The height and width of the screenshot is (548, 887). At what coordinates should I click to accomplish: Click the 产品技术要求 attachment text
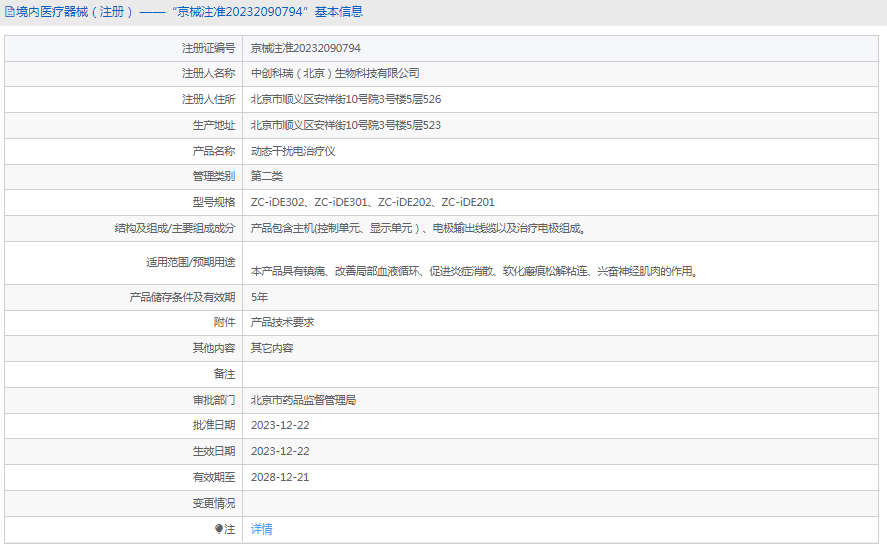282,322
